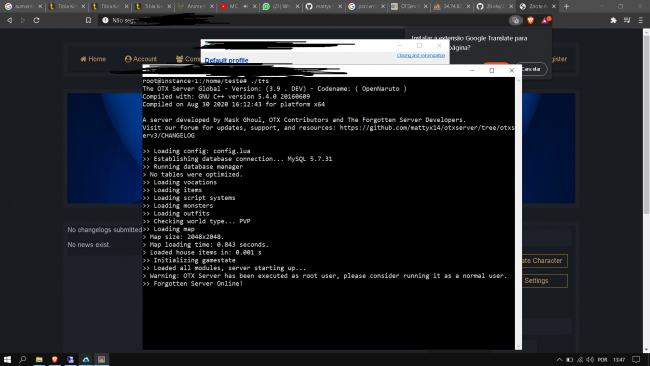Open the taskbar clock showing 13:47
The height and width of the screenshot is (366, 650).
click(x=619, y=359)
